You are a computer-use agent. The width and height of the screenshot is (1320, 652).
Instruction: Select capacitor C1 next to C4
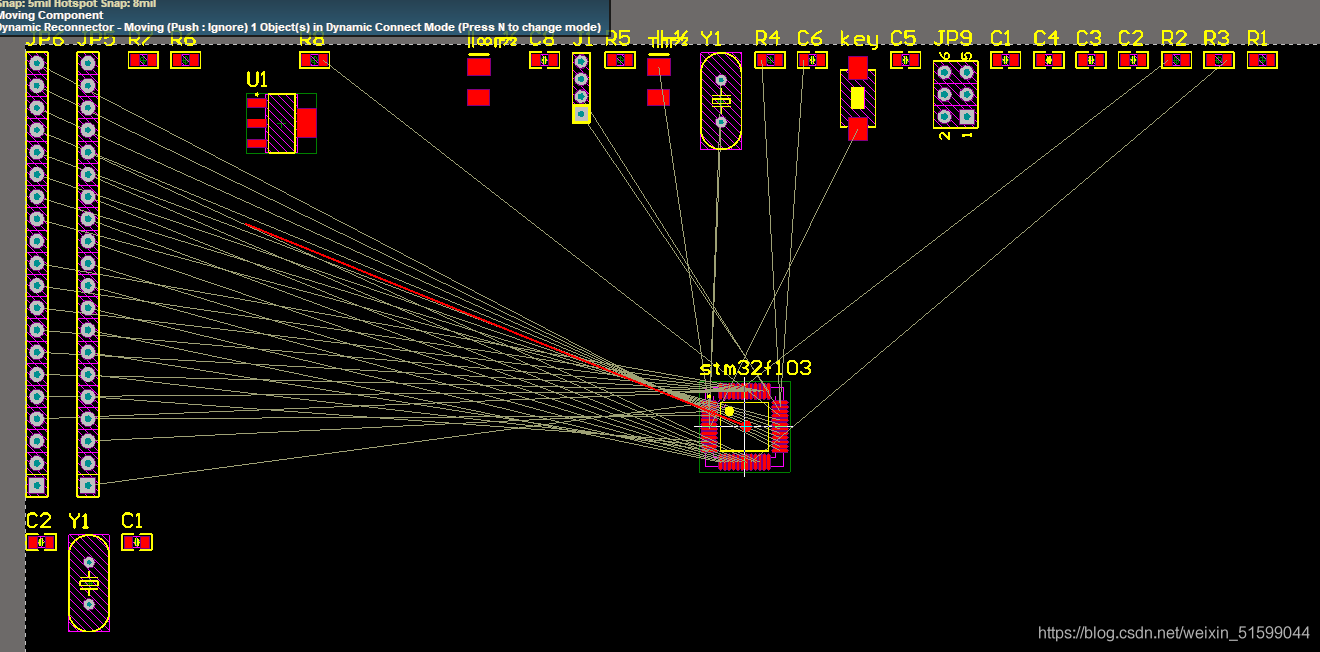(x=1005, y=60)
